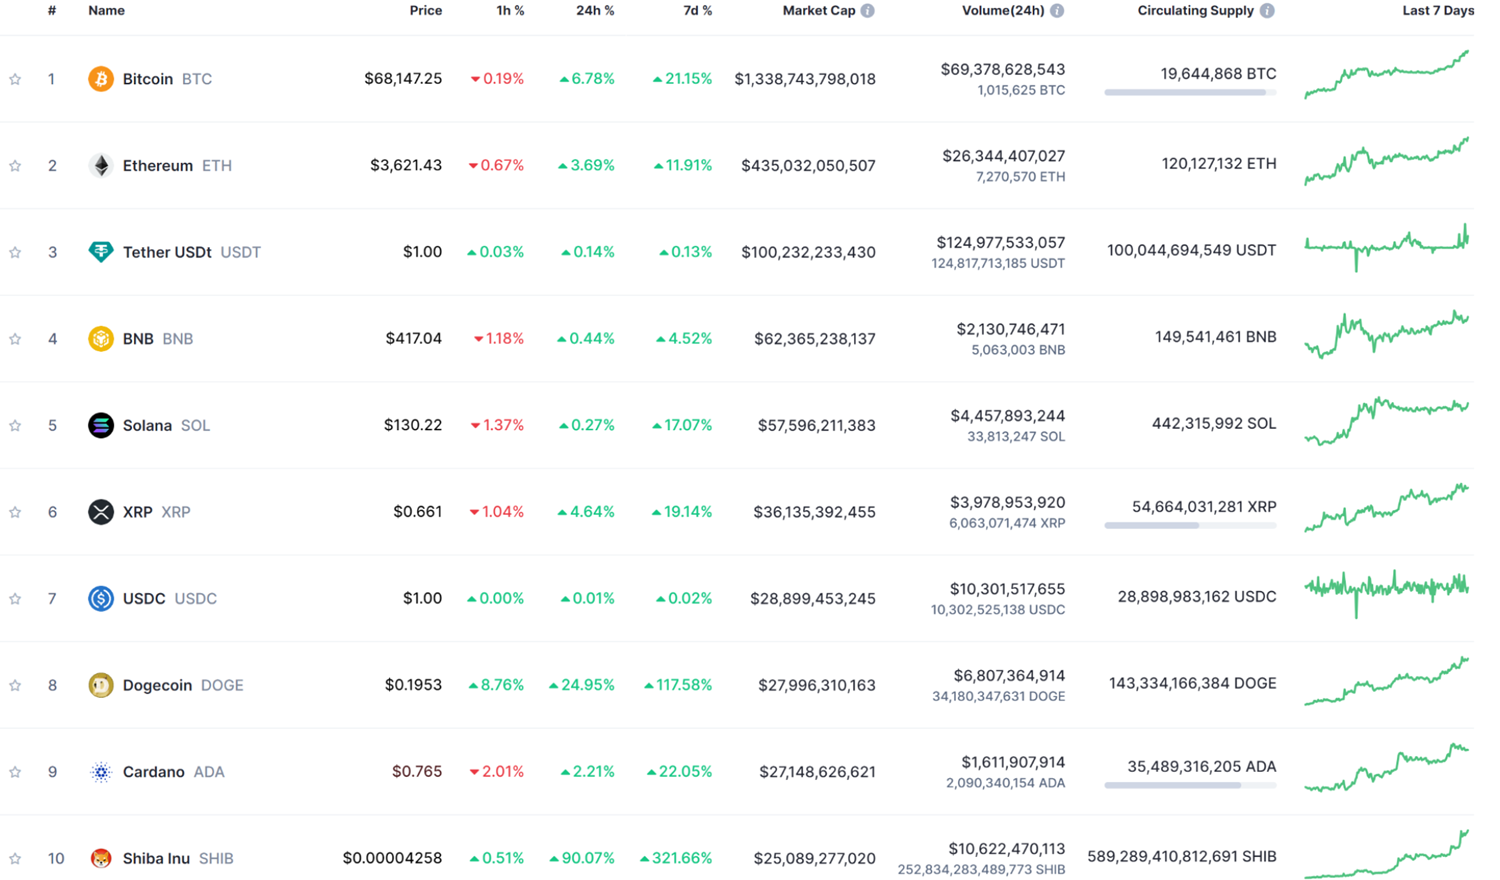
Task: Open the USDC coin name link
Action: [x=143, y=598]
